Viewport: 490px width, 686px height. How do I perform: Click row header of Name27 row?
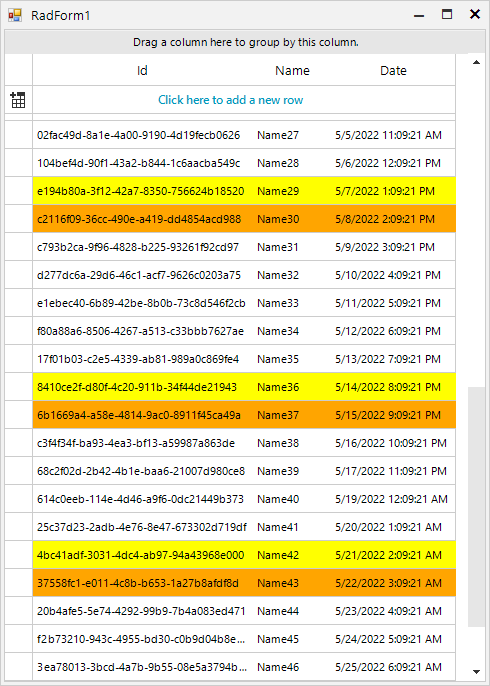point(19,135)
